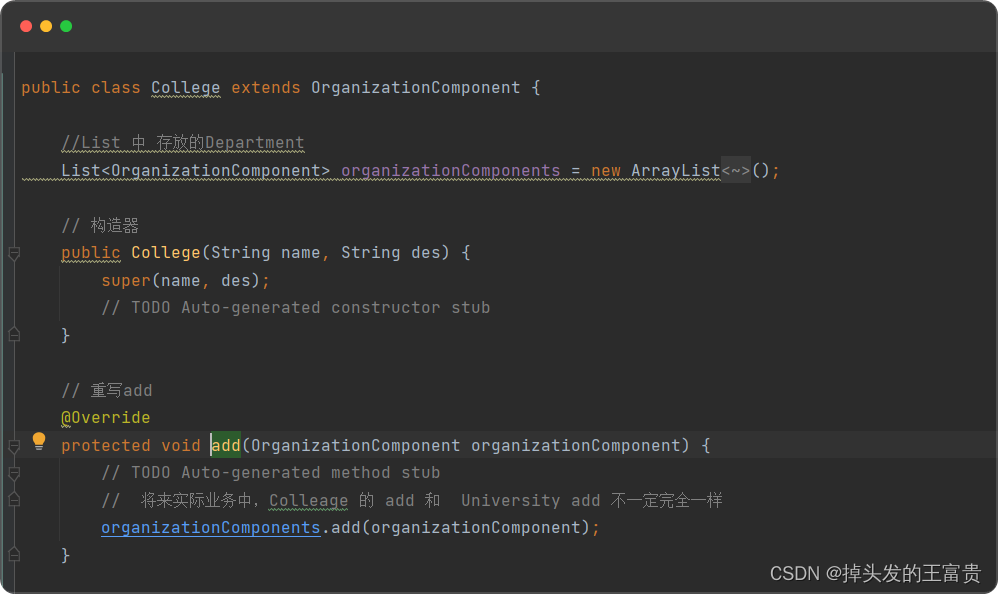The height and width of the screenshot is (594, 998).
Task: Click the green maximize window button
Action: (66, 26)
